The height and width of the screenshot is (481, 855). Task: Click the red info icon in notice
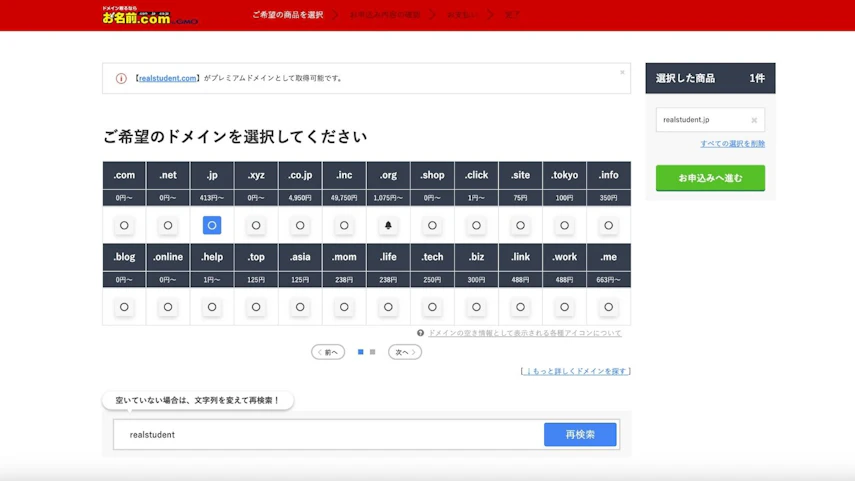121,79
